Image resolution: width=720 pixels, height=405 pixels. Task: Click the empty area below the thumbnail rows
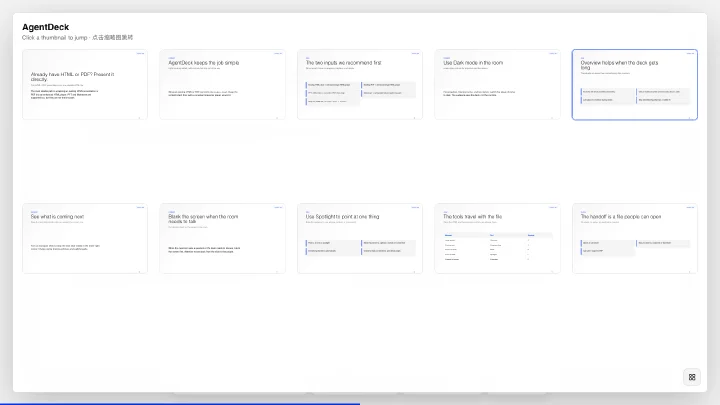360,331
